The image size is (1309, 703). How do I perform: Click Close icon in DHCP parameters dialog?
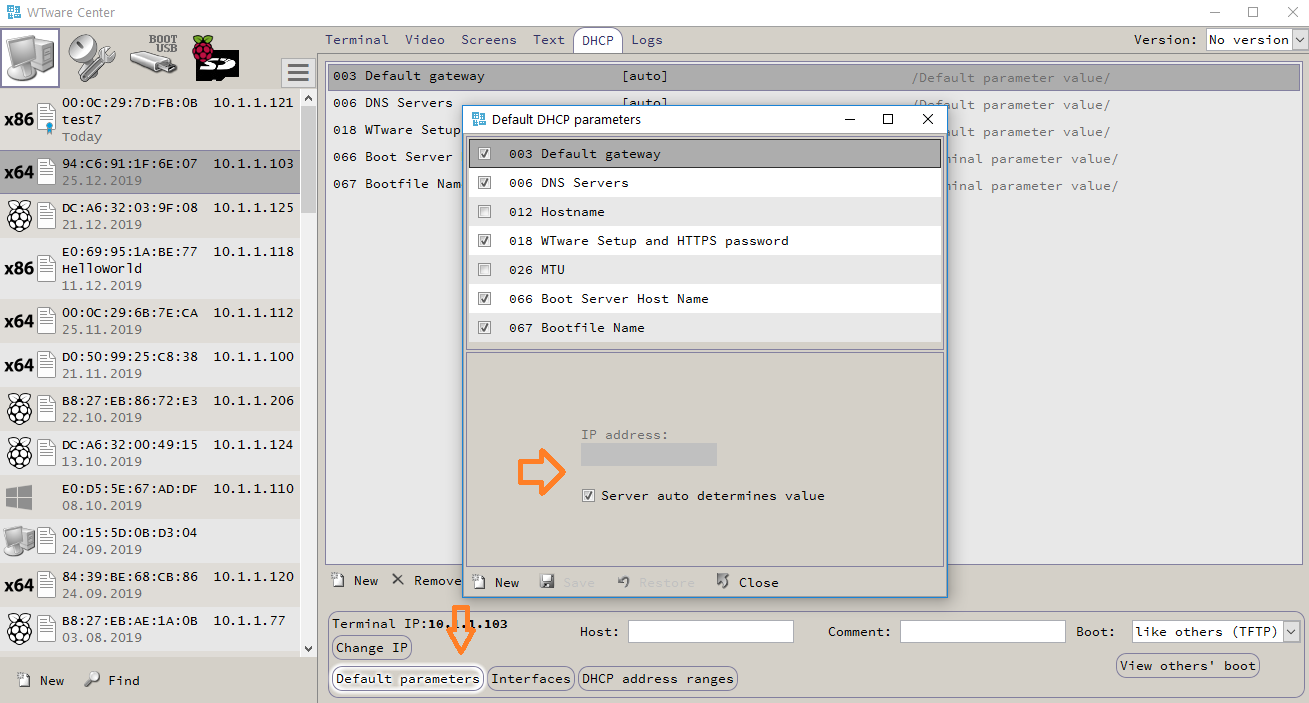pyautogui.click(x=723, y=582)
